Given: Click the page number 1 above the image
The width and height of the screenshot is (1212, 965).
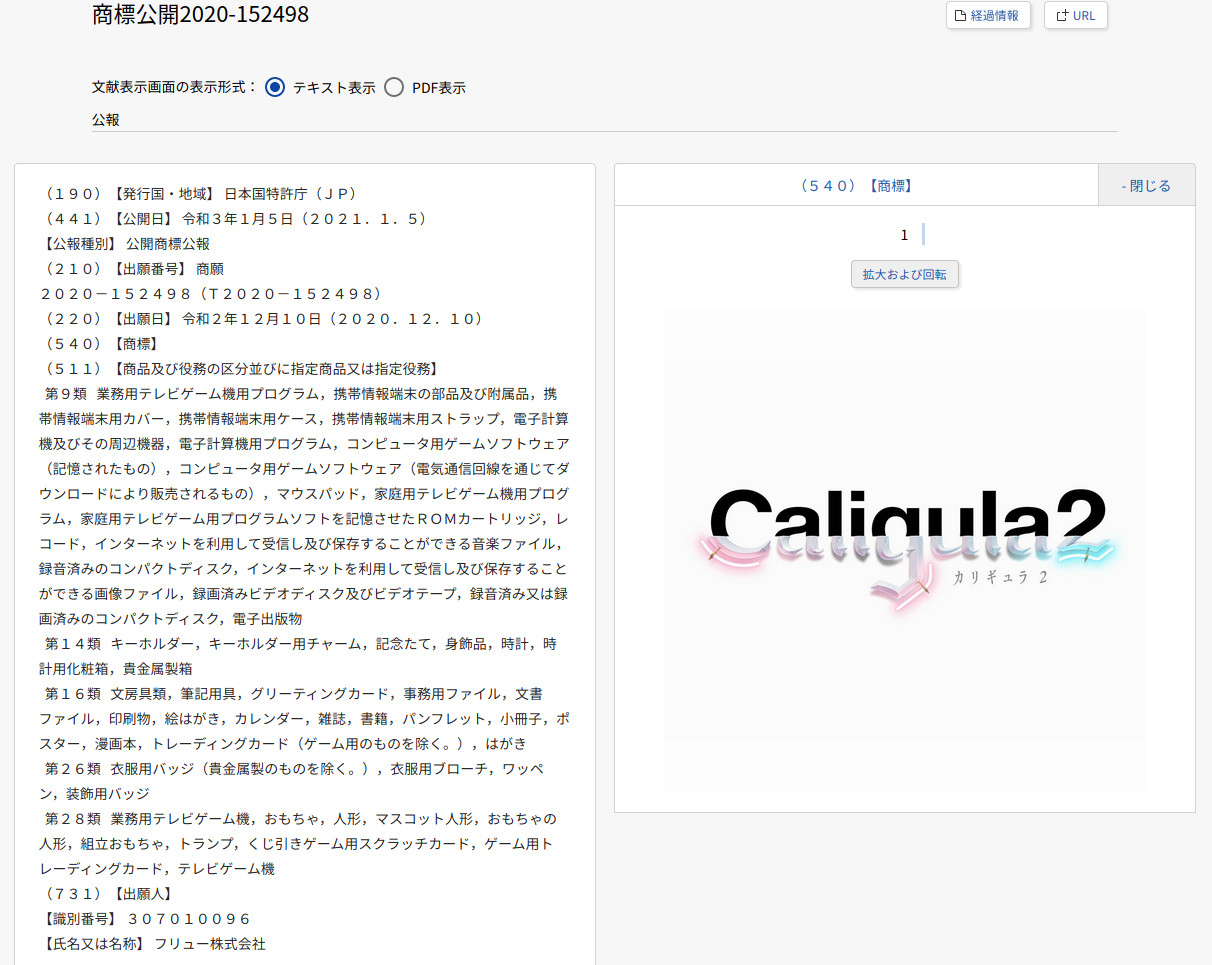Looking at the screenshot, I should [904, 235].
